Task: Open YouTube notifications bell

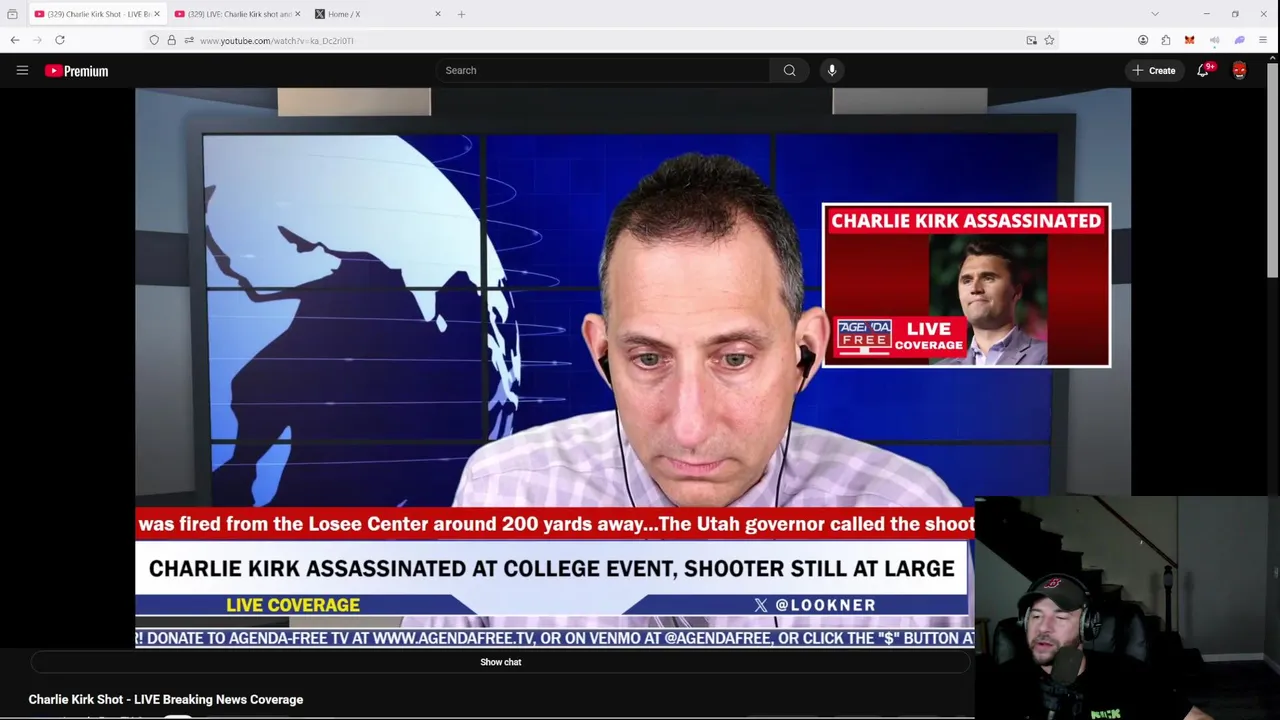Action: [1204, 70]
